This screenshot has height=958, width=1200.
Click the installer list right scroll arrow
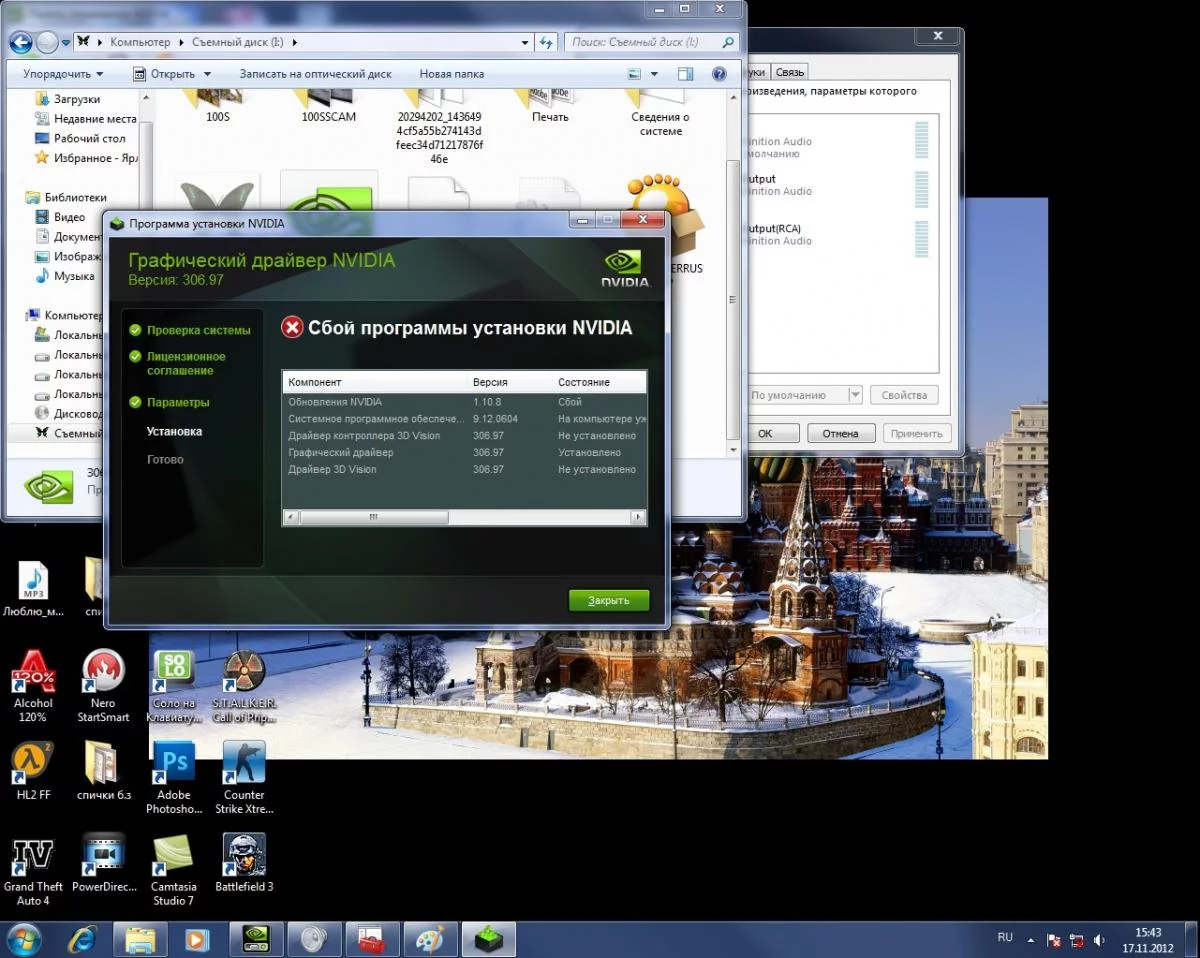click(x=638, y=517)
